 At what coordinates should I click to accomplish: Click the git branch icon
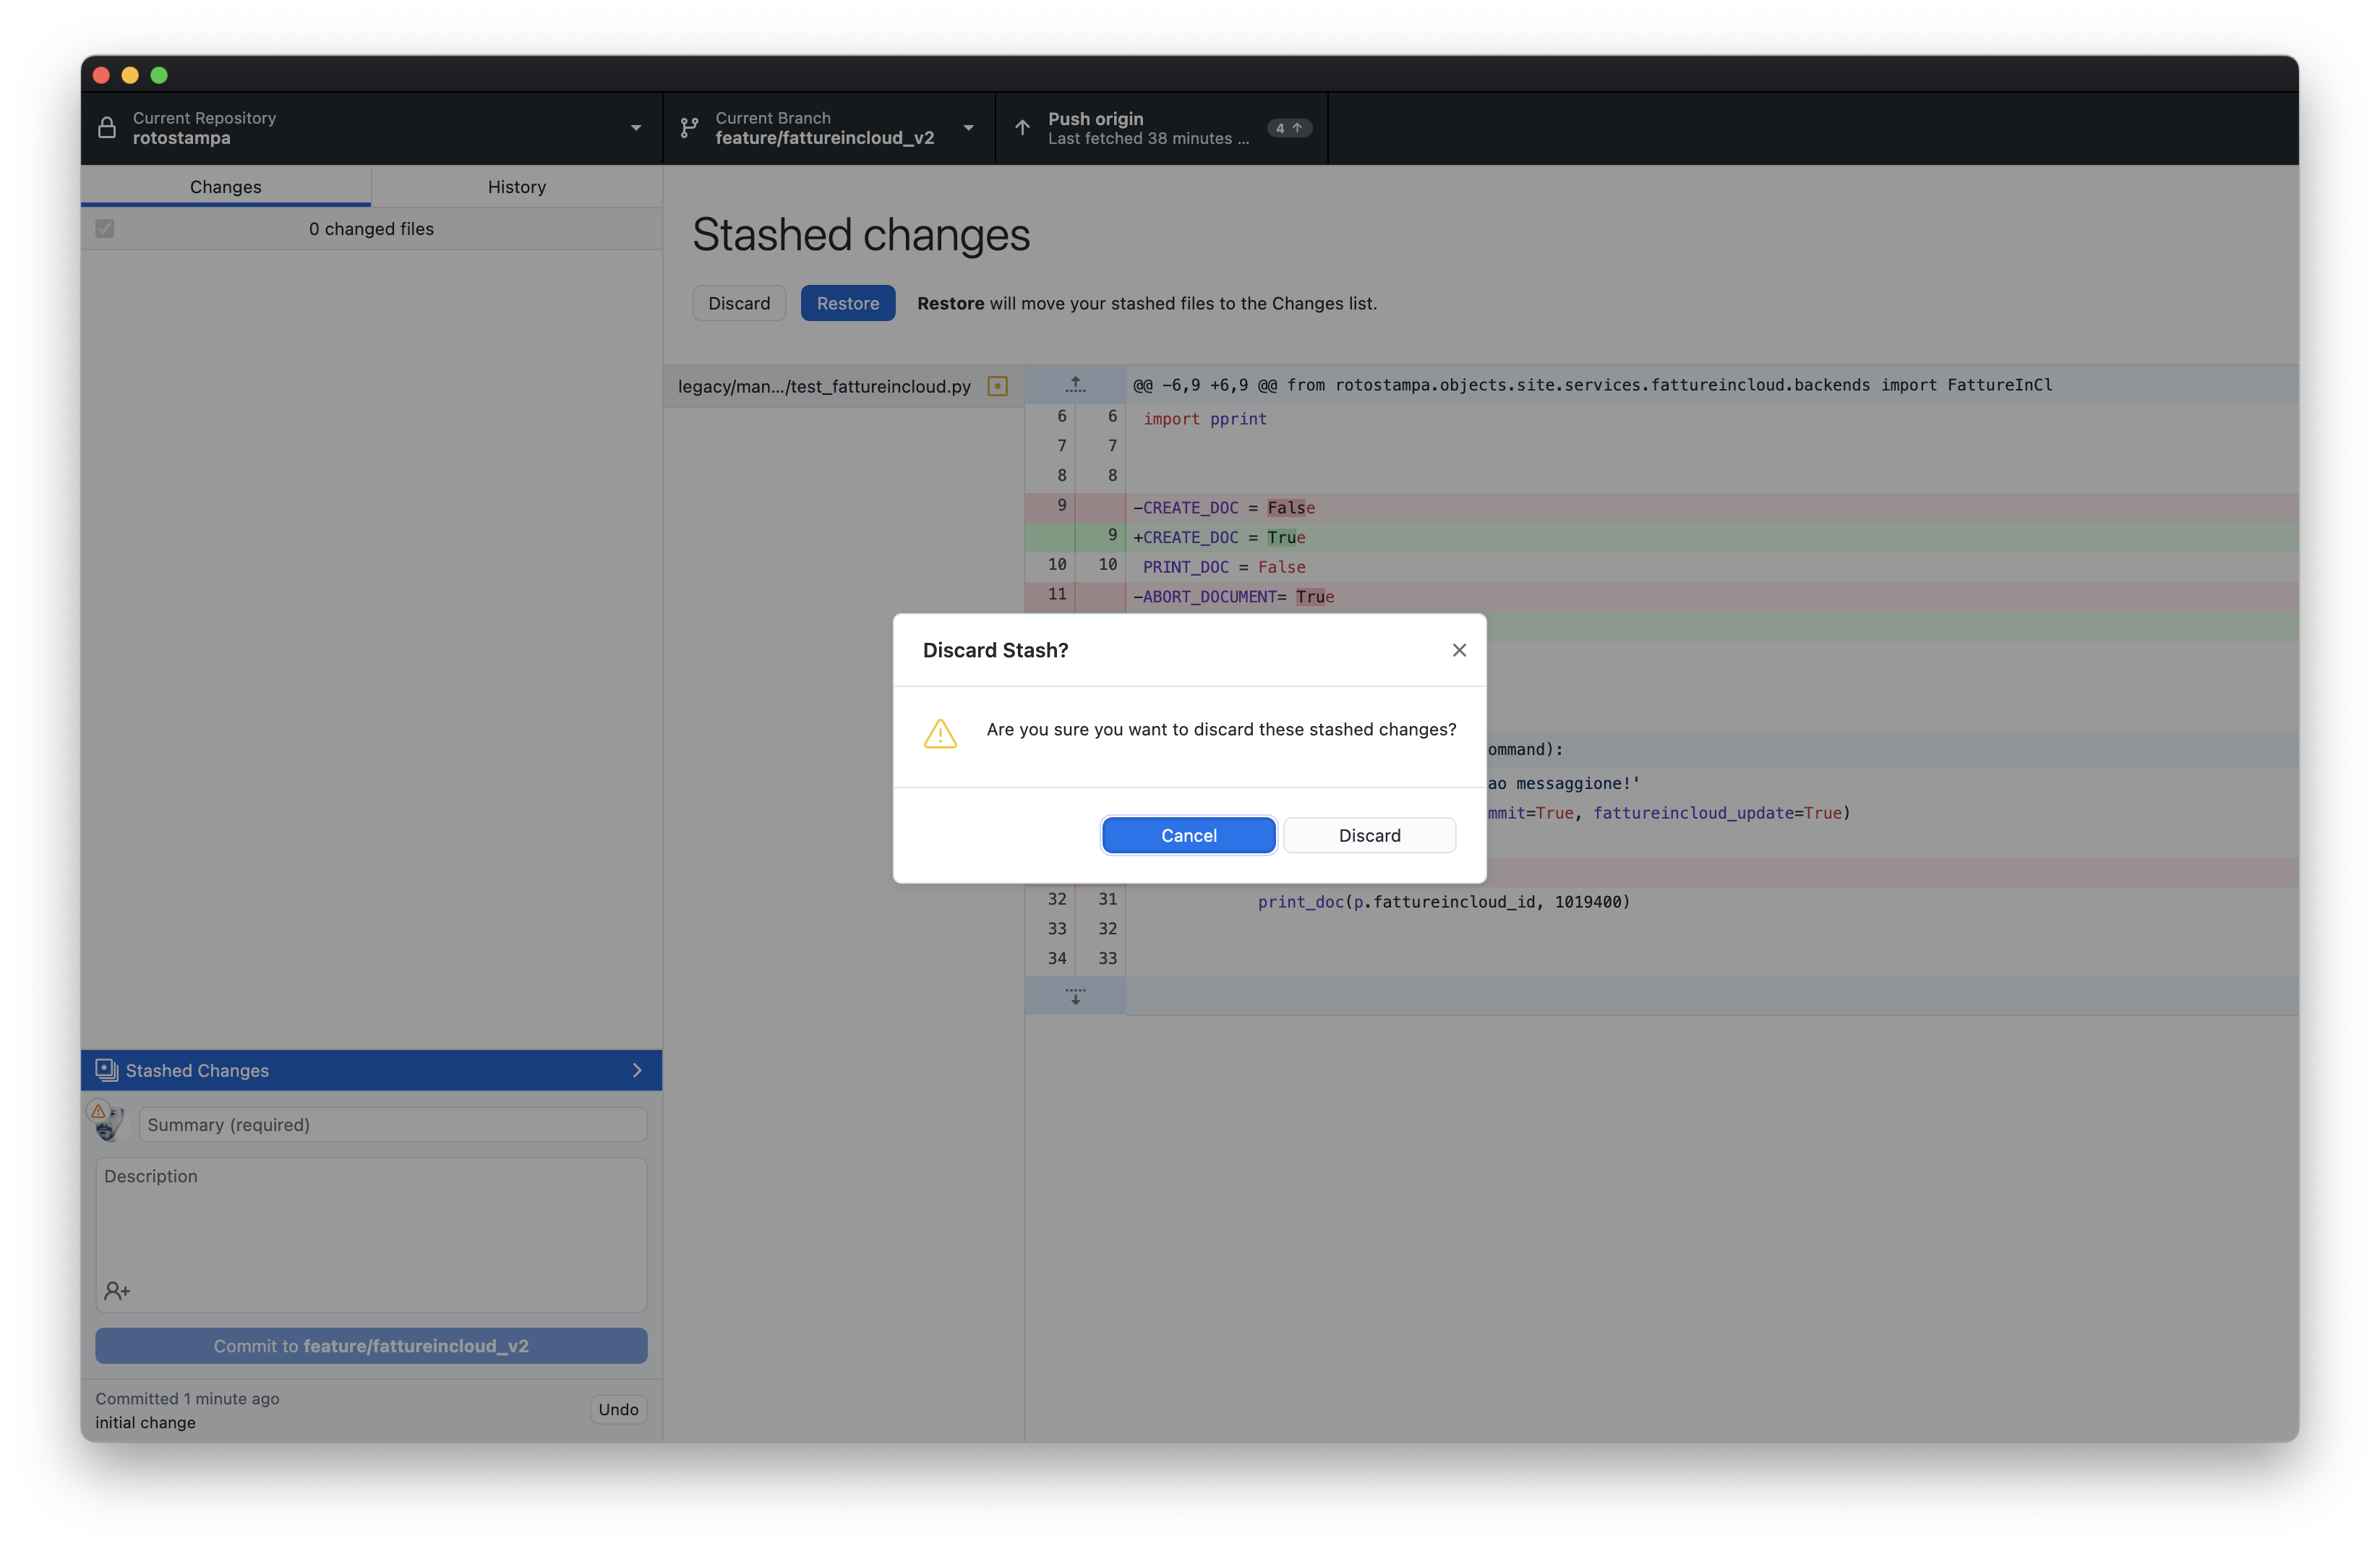tap(689, 128)
